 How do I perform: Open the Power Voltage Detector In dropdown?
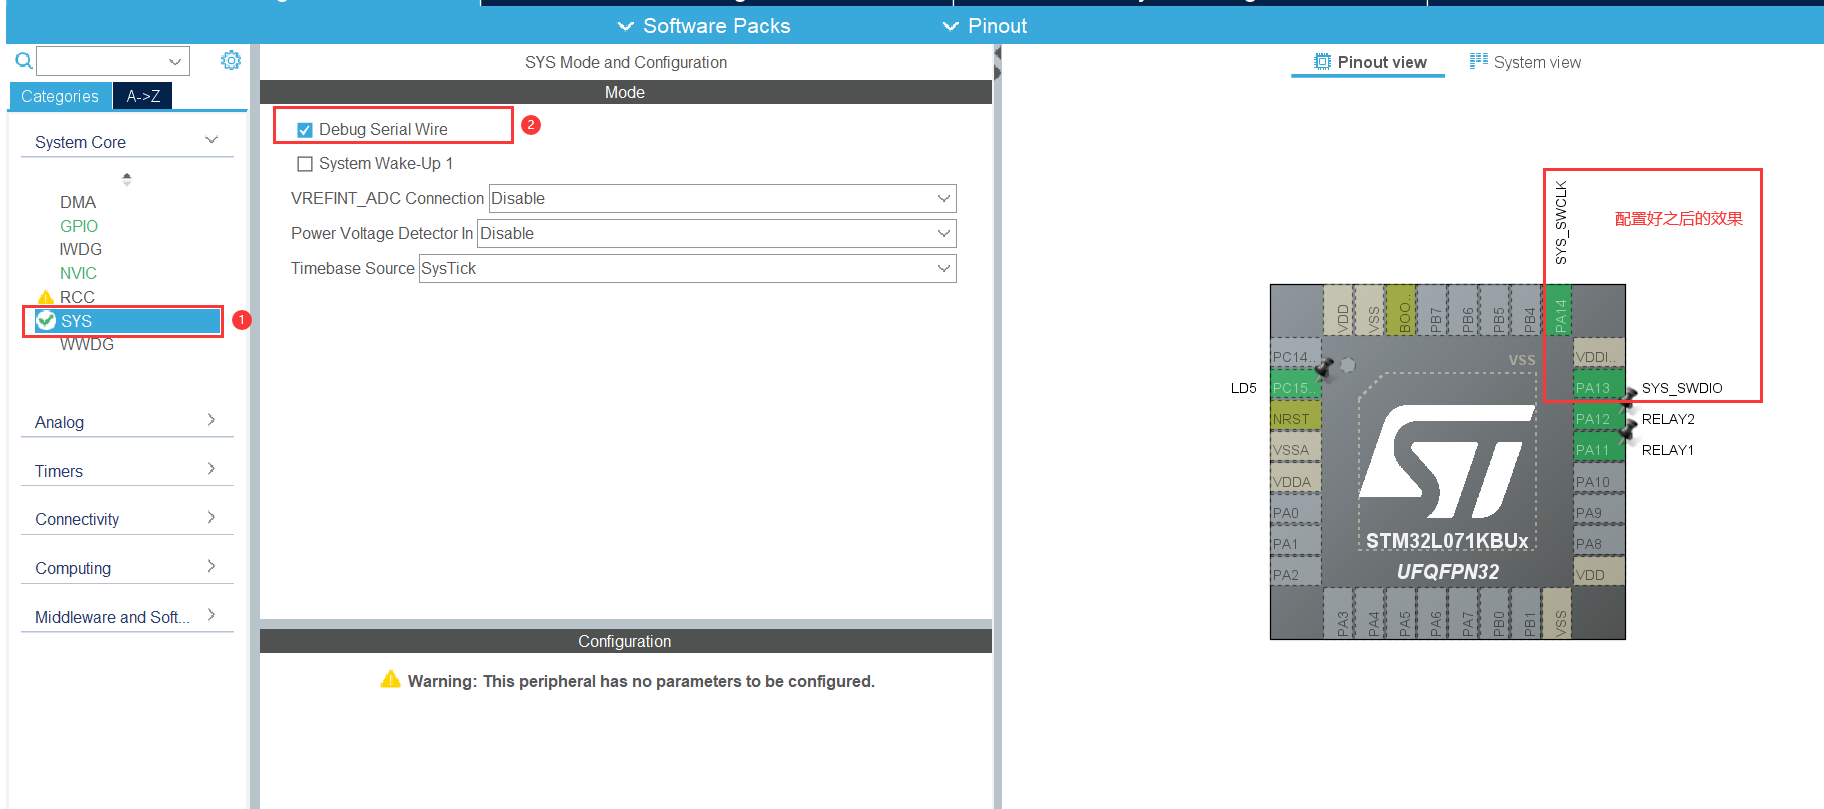717,233
